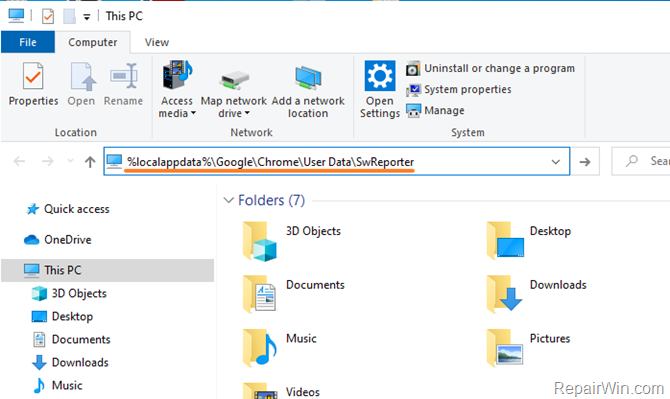Screen dimensions: 670x399
Task: Select Desktop in navigation tree
Action: coord(62,317)
